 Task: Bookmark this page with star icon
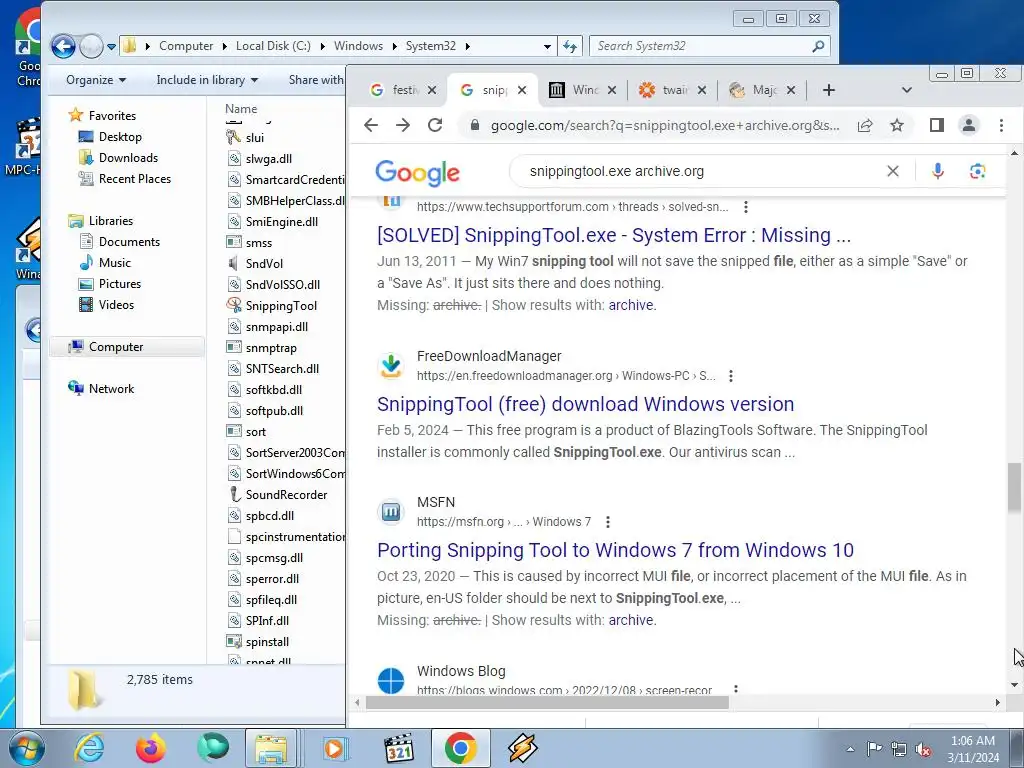[897, 125]
